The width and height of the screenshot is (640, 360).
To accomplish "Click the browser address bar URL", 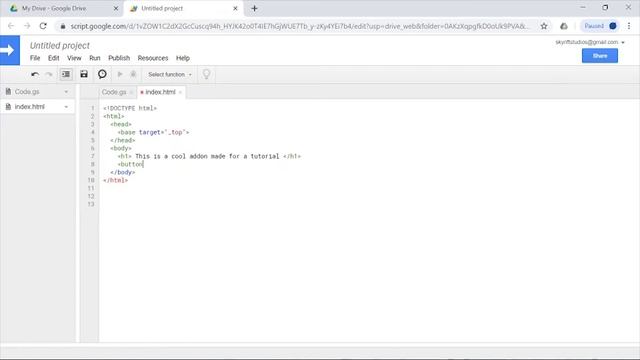I will tap(300, 26).
